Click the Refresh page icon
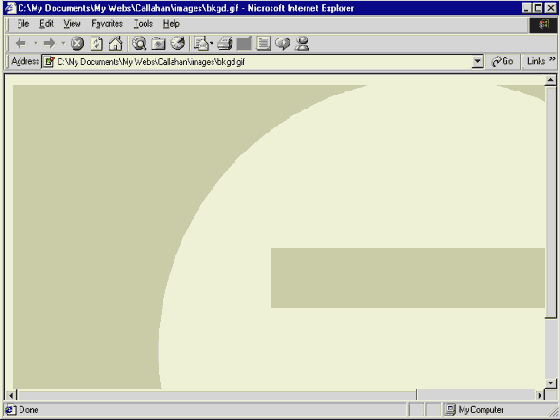 96,44
